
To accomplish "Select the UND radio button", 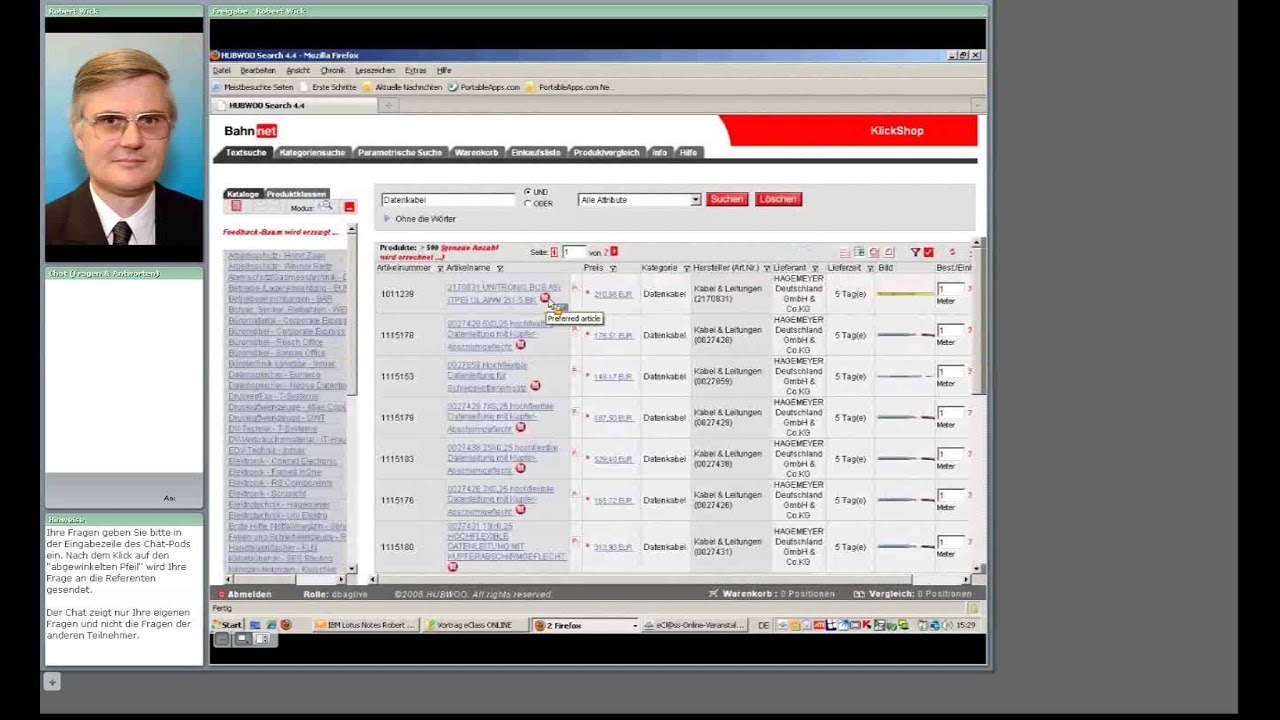I will click(x=528, y=192).
